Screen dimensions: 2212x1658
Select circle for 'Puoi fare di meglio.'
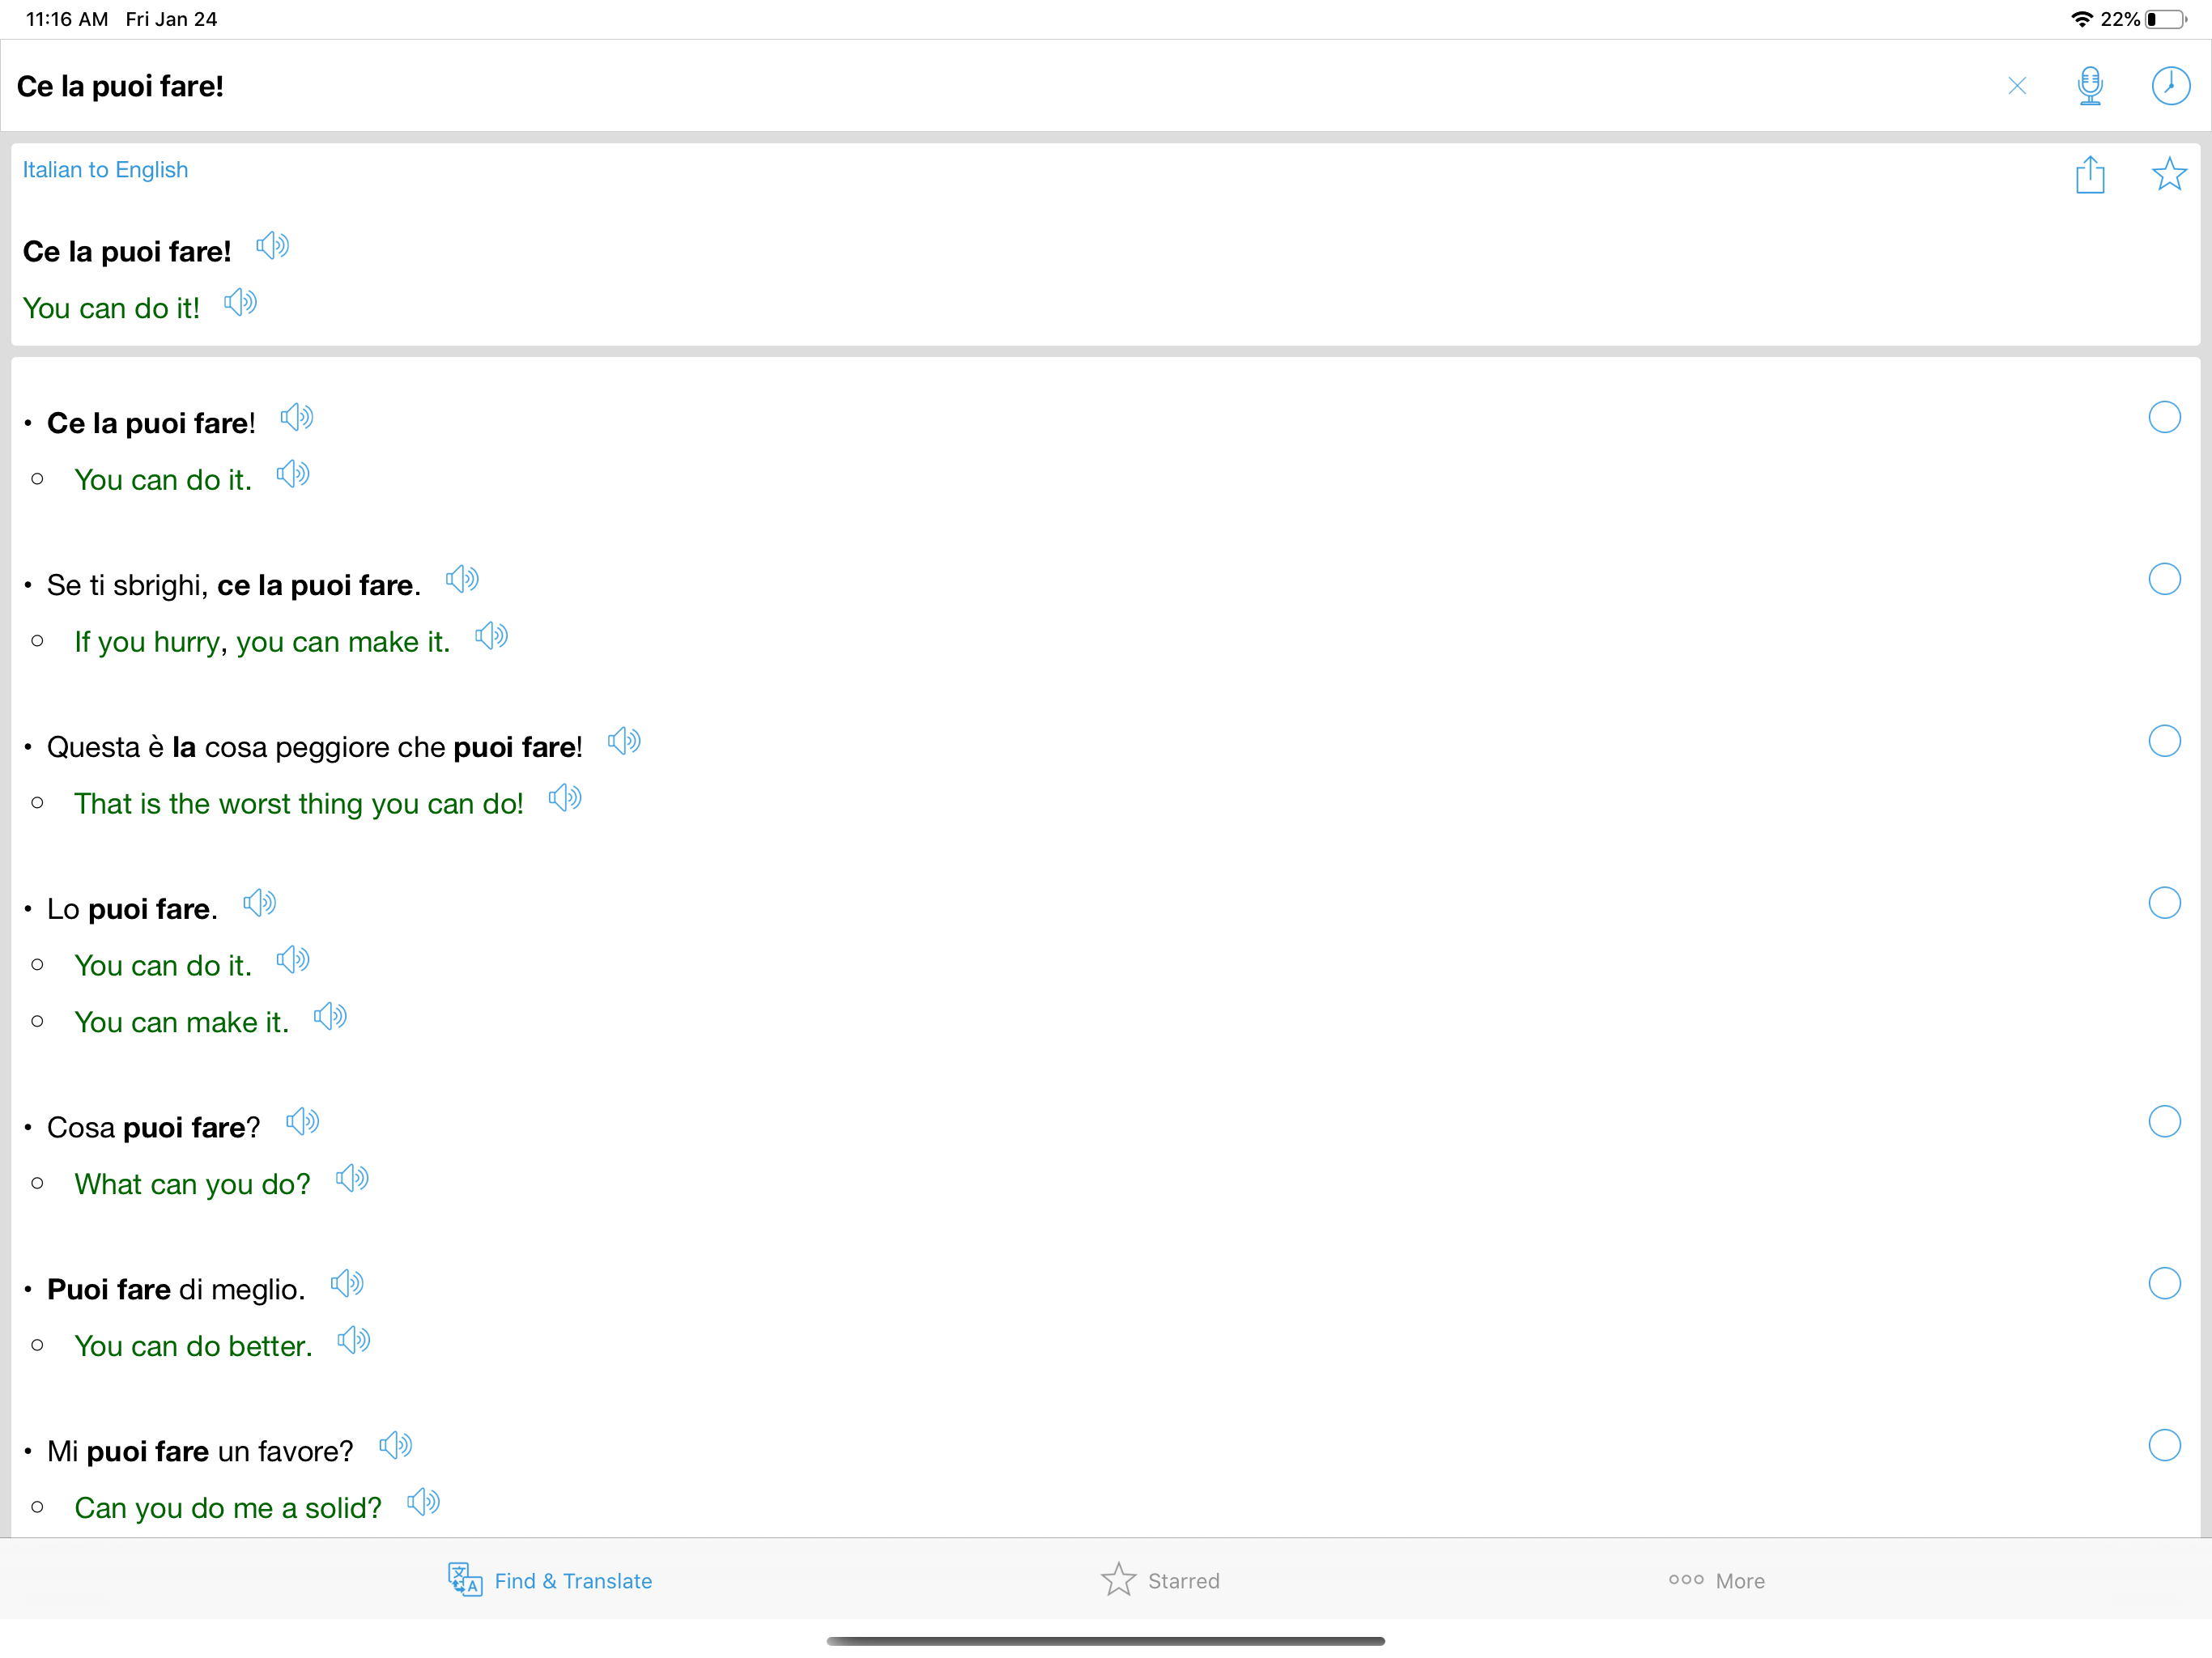click(x=2164, y=1284)
